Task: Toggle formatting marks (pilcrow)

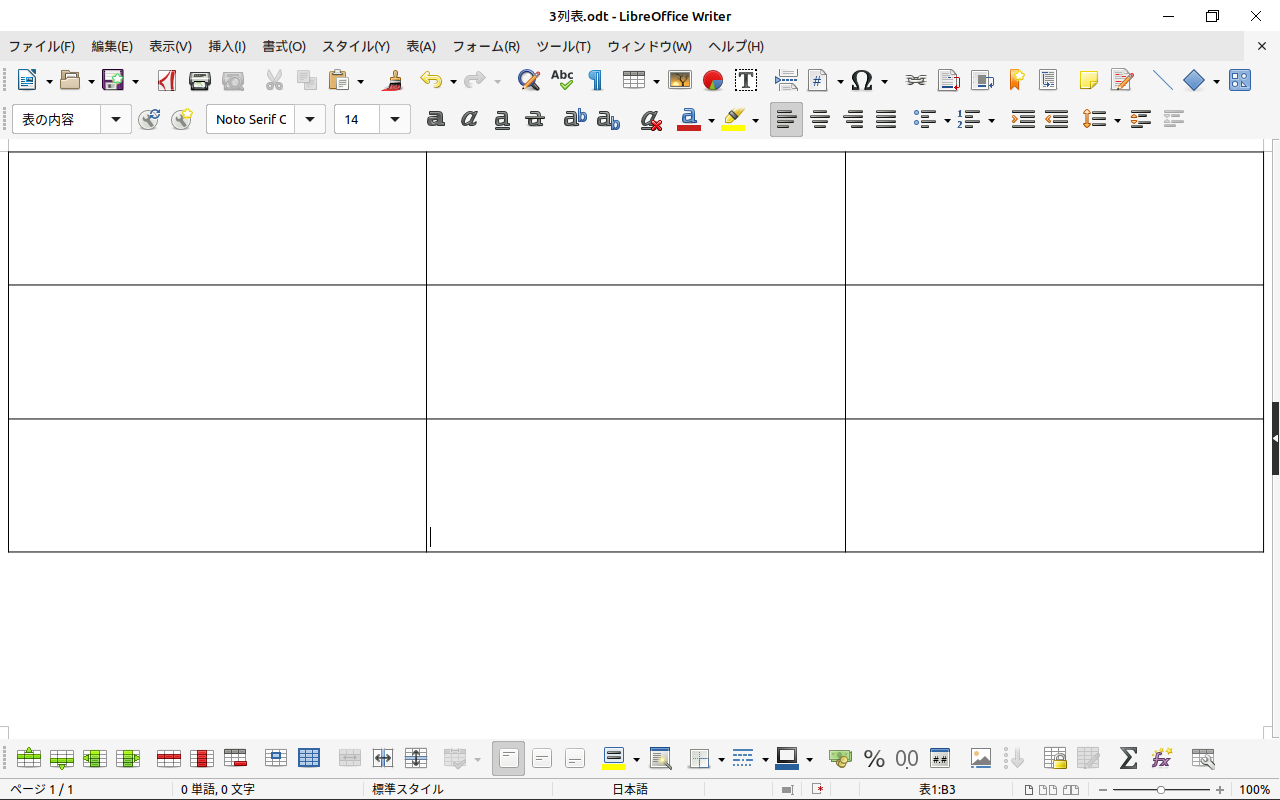Action: point(596,80)
